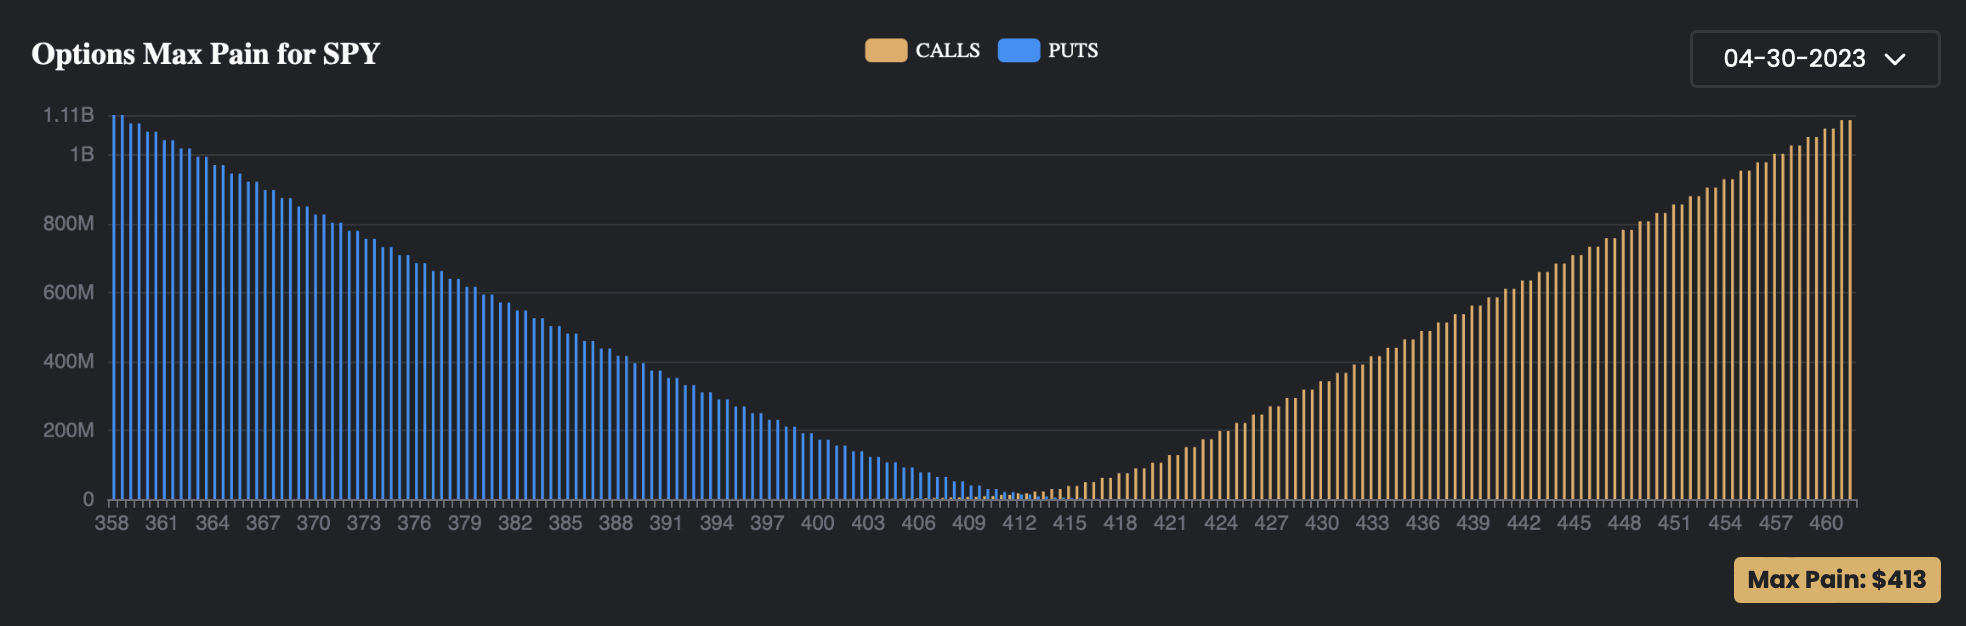
Task: Click the 400 strike label on x-axis
Action: click(x=817, y=523)
